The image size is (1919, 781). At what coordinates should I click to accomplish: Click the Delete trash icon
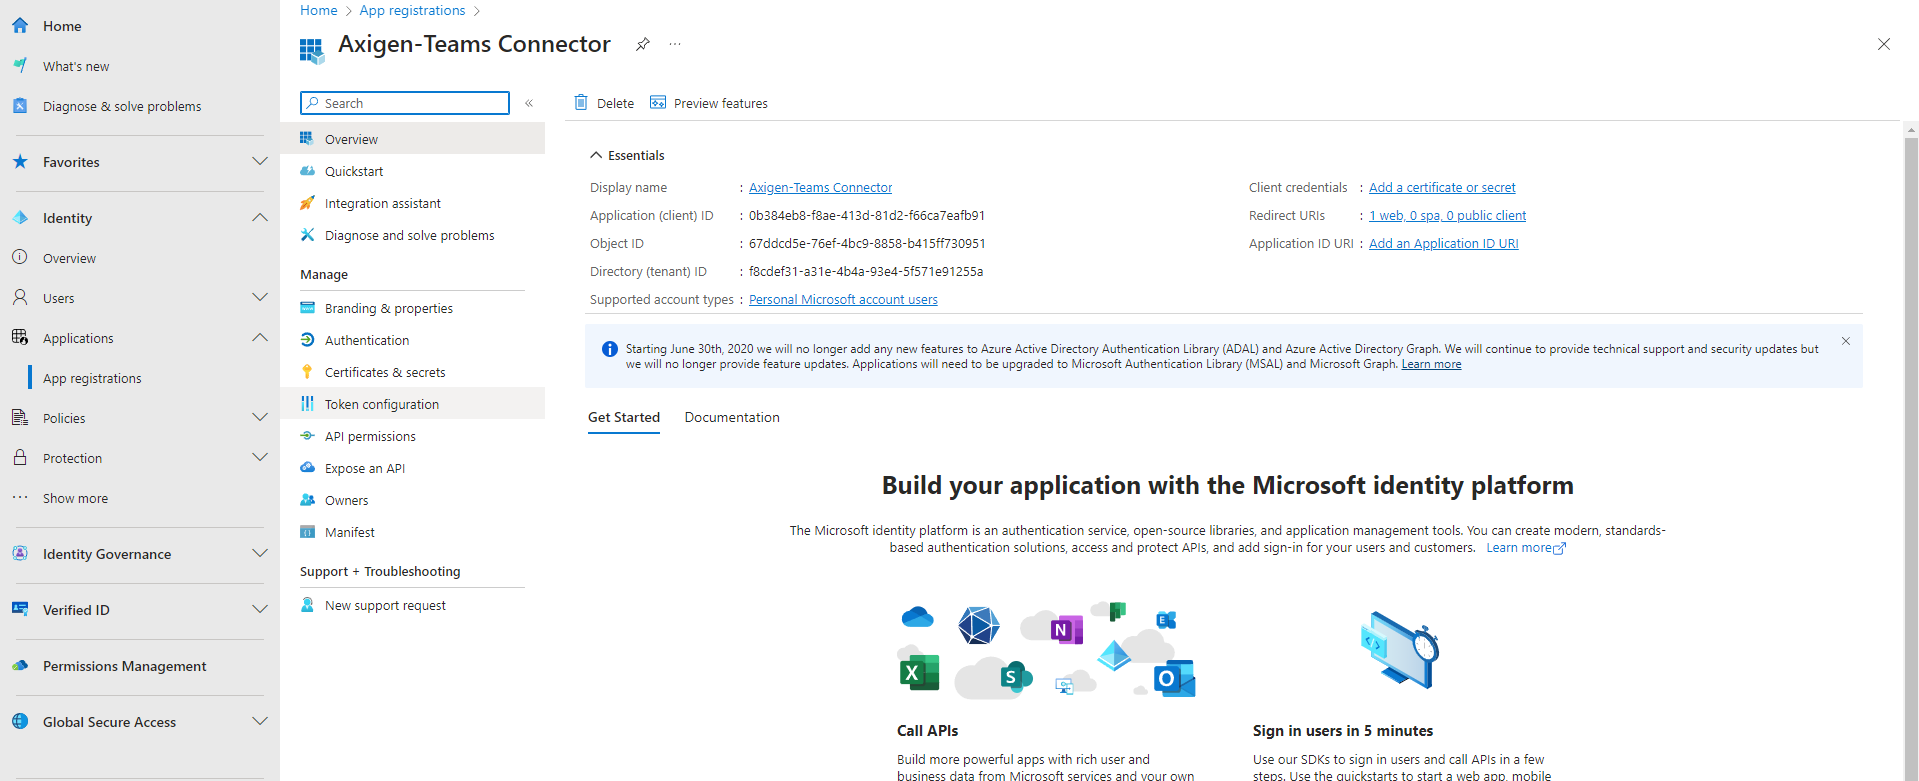pyautogui.click(x=581, y=103)
